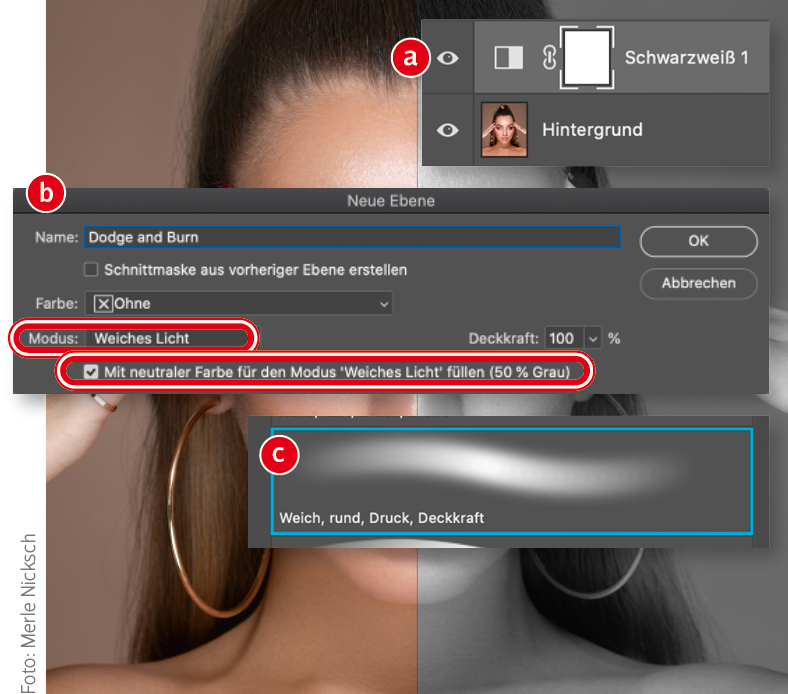
Task: Select the Weich, rund, Druck, Deckkraft brush preset
Action: pyautogui.click(x=512, y=481)
